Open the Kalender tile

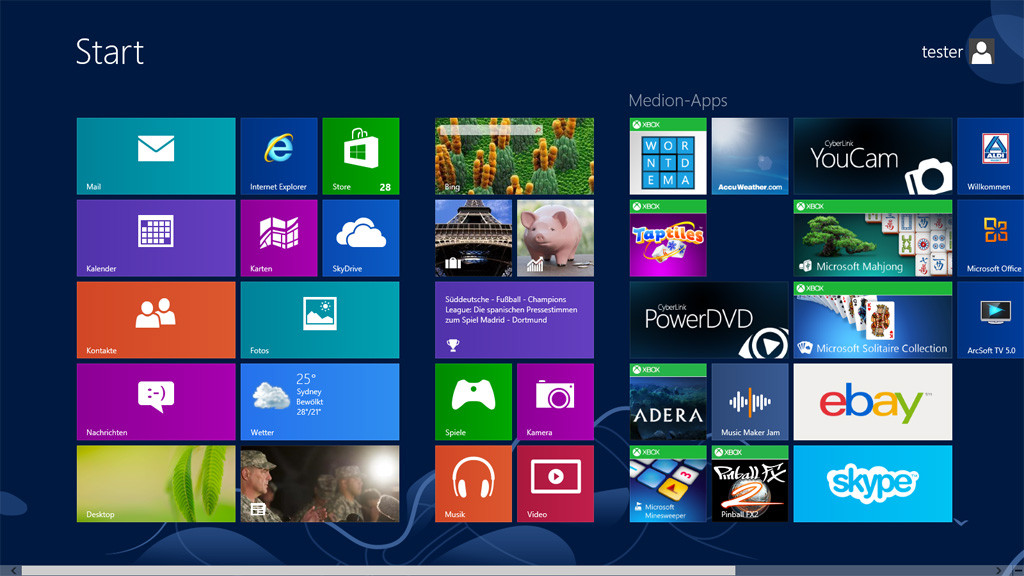(x=156, y=238)
